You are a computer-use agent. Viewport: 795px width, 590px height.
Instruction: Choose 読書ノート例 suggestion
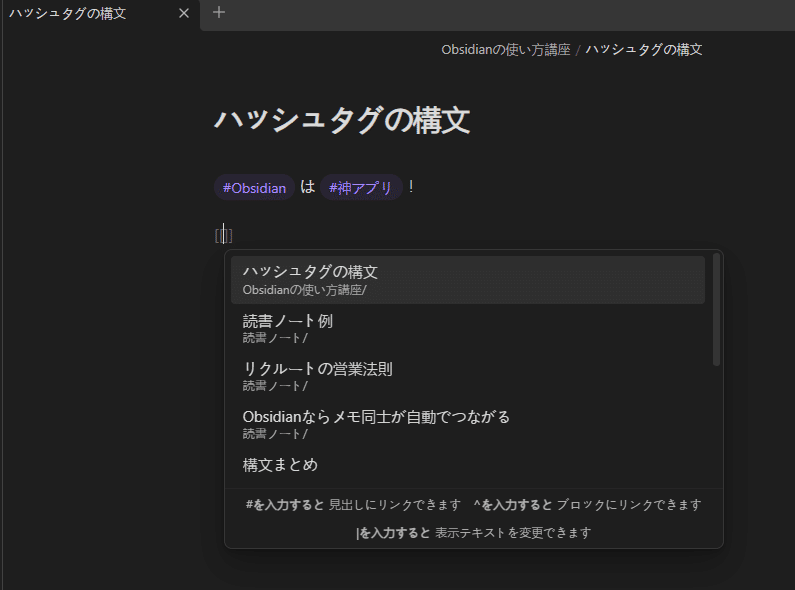pyautogui.click(x=467, y=328)
